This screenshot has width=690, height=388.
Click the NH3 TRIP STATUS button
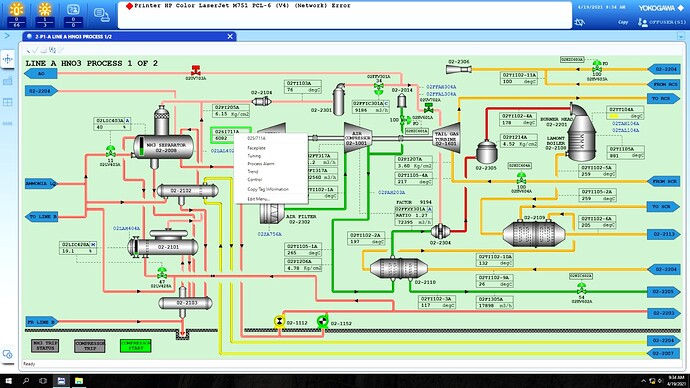pos(45,345)
